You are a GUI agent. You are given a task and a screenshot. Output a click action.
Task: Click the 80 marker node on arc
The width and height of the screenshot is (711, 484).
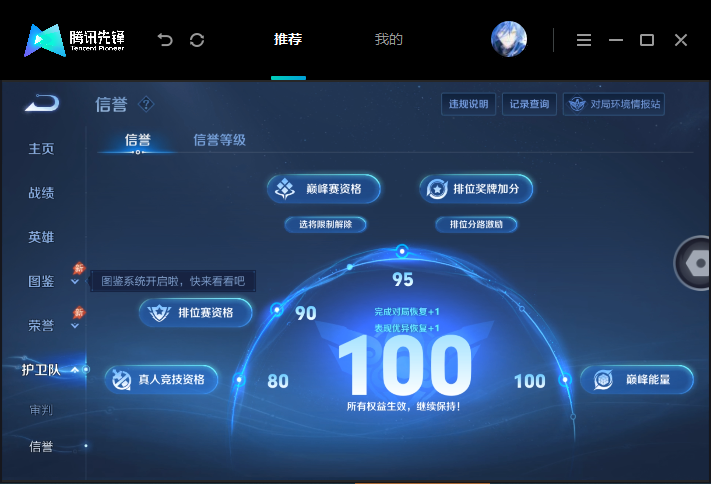click(x=239, y=379)
